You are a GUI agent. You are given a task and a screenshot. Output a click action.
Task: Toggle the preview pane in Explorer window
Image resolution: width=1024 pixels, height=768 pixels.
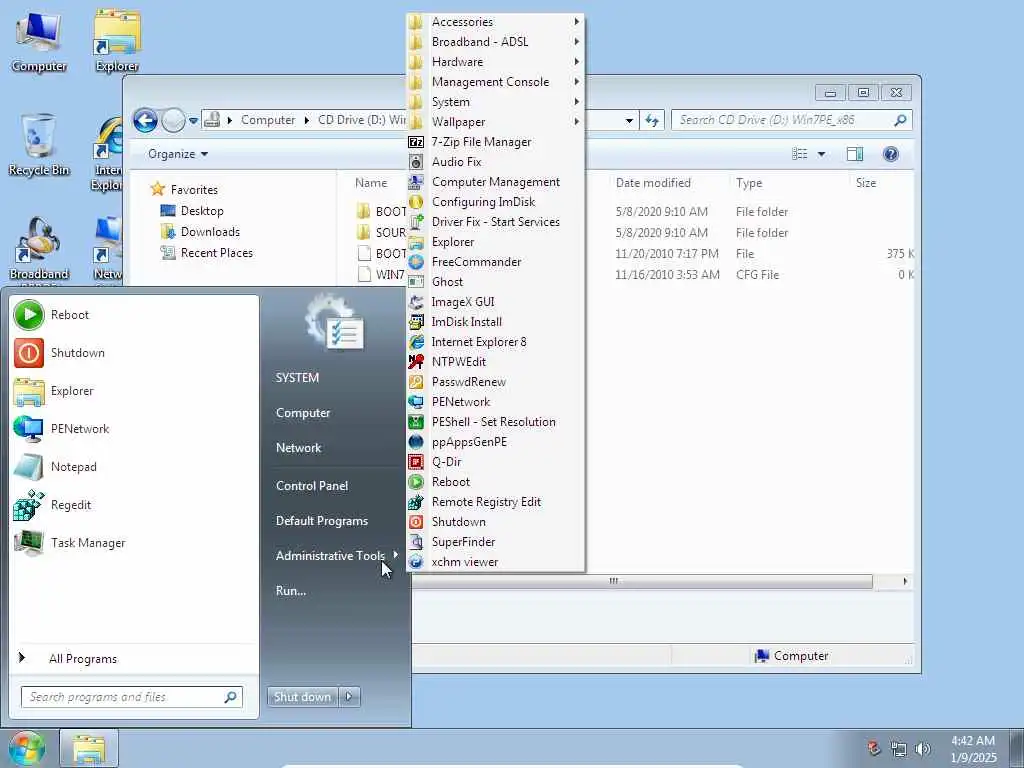pos(854,154)
